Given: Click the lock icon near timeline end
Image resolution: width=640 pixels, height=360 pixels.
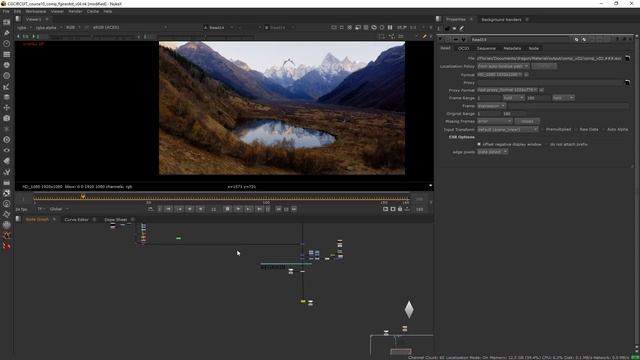Looking at the screenshot, I should tap(400, 209).
